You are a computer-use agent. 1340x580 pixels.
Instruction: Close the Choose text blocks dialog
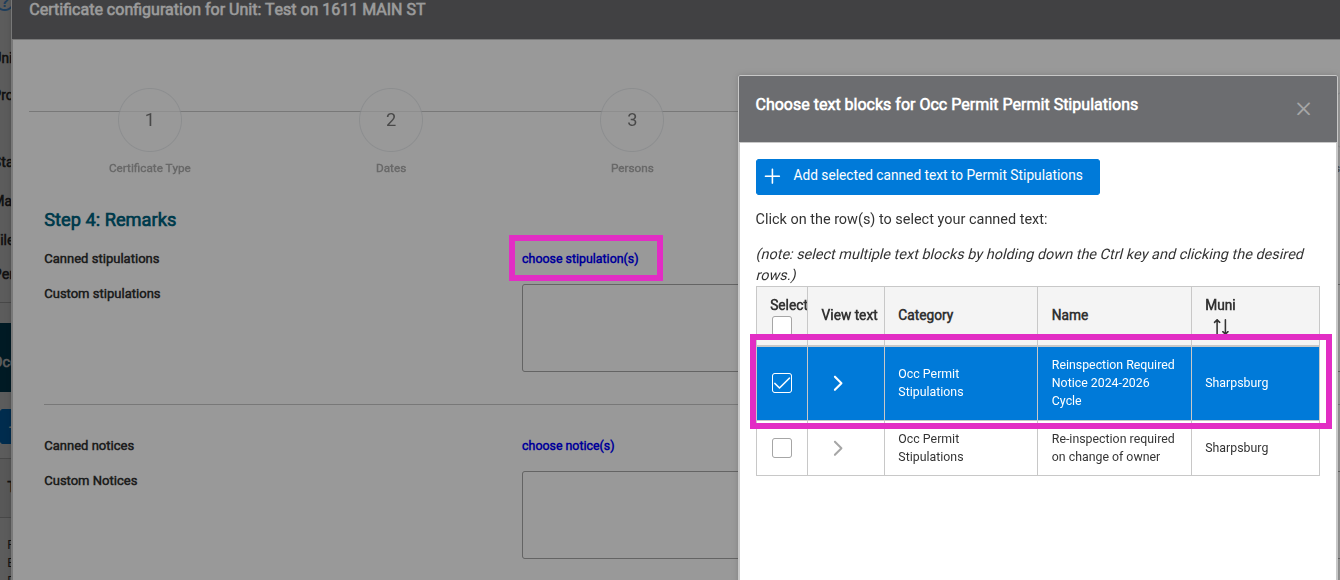tap(1303, 109)
